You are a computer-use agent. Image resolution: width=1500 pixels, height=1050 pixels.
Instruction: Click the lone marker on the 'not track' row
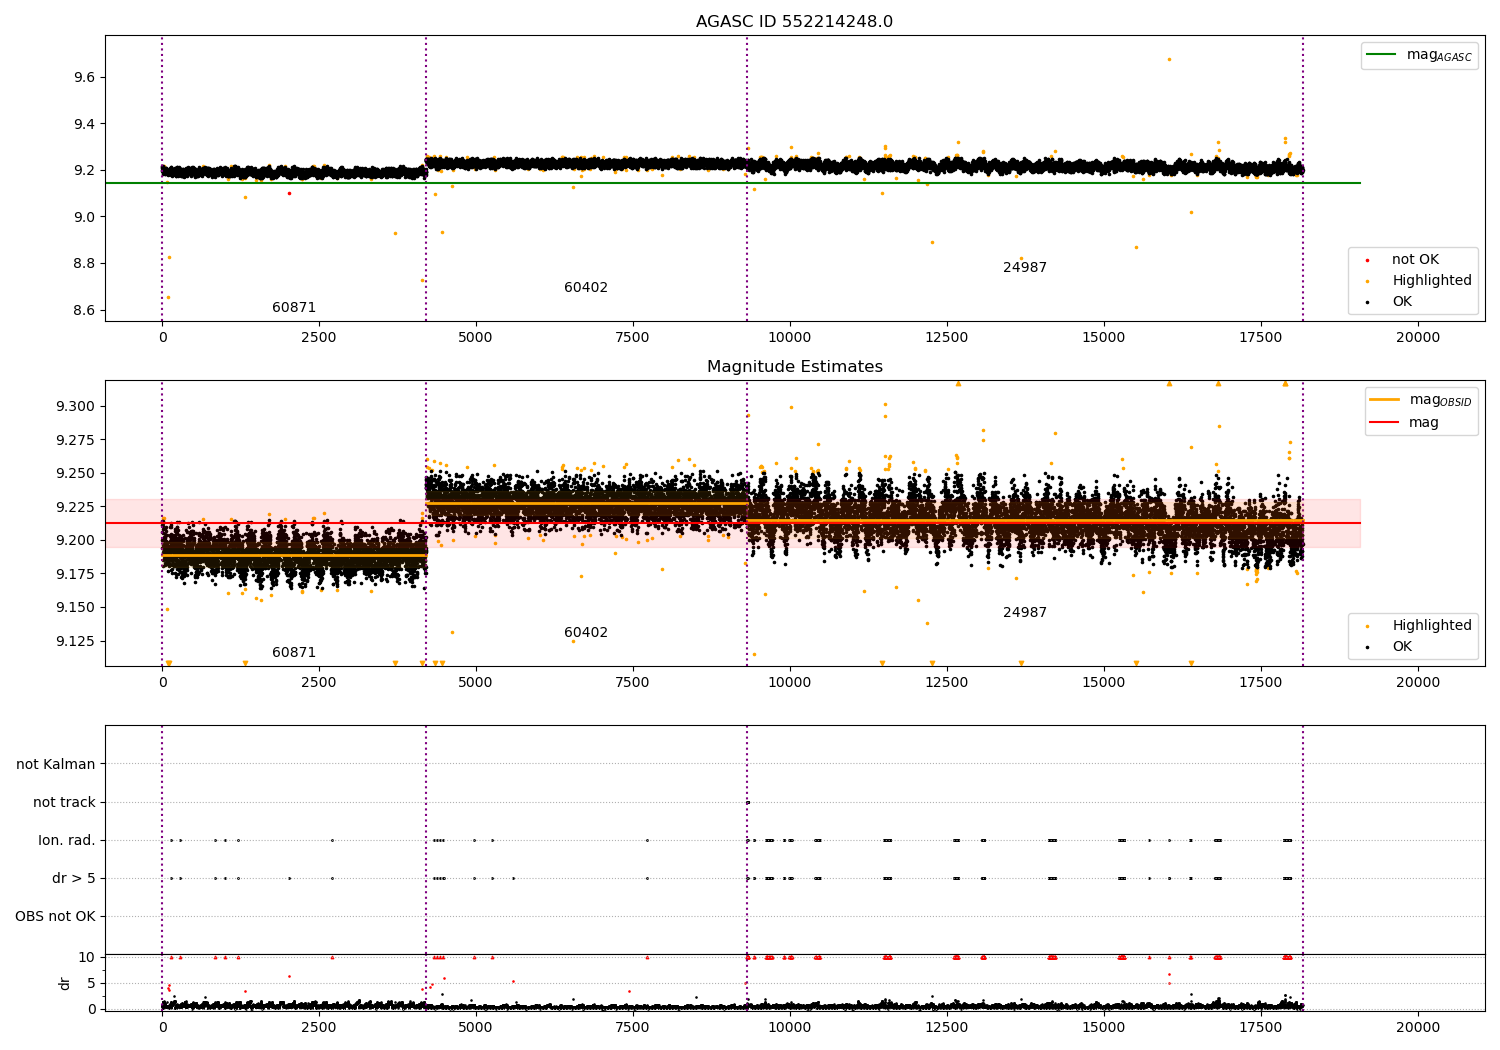[x=748, y=802]
